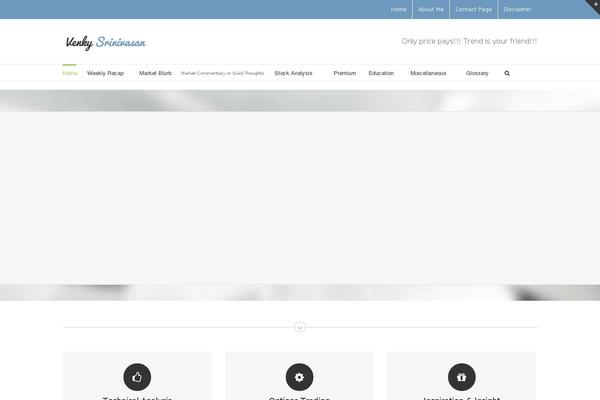Click the tagline 'Only price pays!!! Trend is your friend!!!'
The width and height of the screenshot is (600, 400).
pos(469,41)
